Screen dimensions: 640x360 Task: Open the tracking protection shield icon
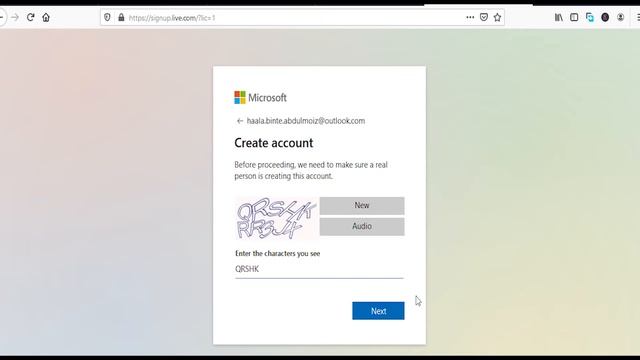(x=107, y=18)
